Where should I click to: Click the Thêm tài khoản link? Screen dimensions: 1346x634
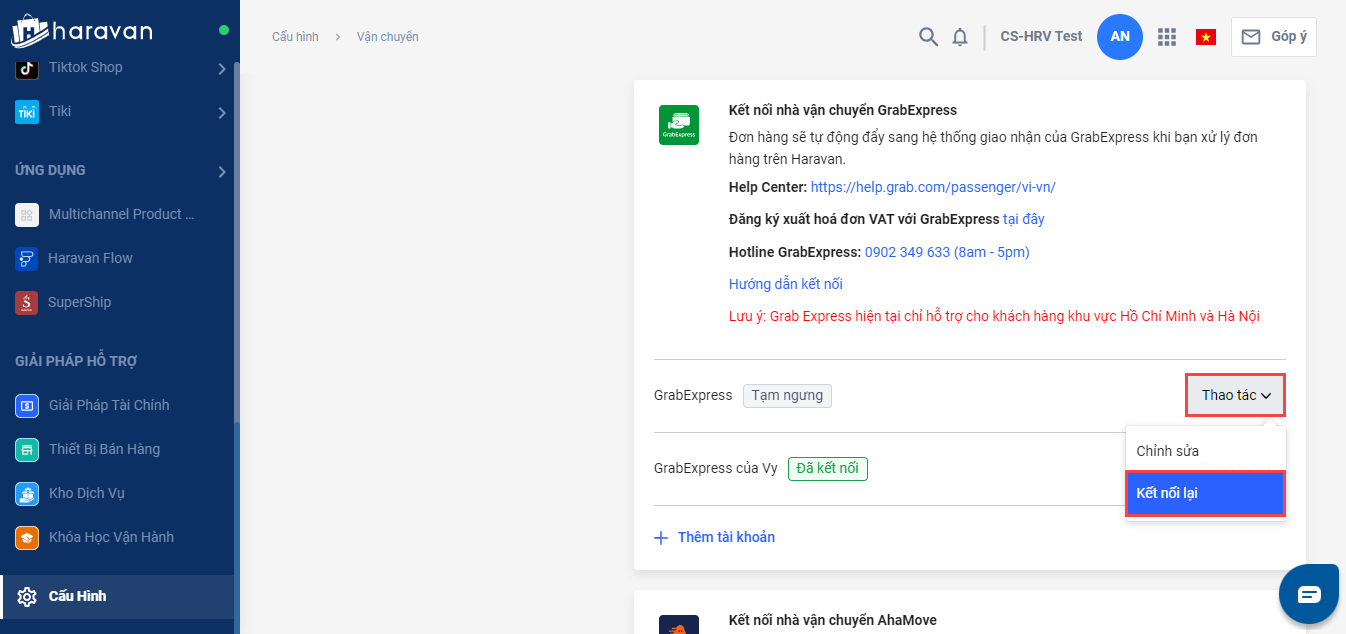pos(725,537)
